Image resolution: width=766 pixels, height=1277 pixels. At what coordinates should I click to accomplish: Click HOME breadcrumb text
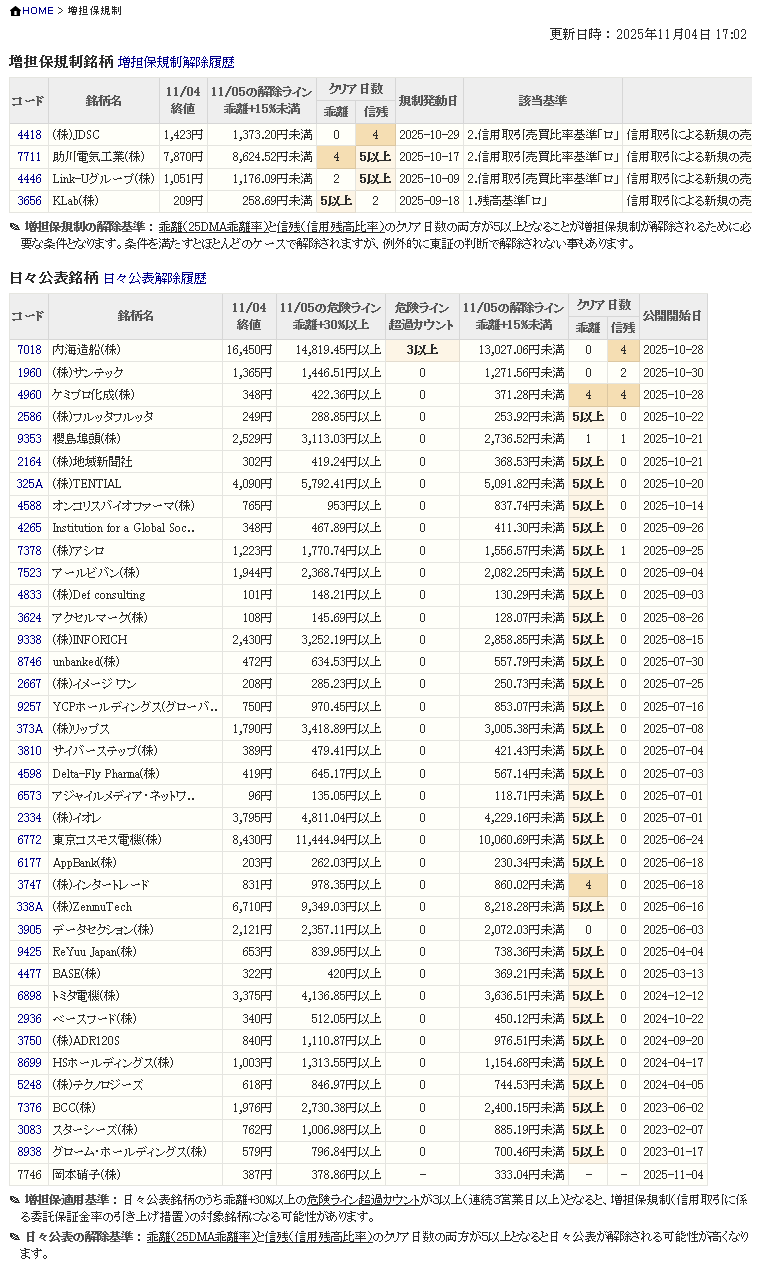click(x=38, y=11)
